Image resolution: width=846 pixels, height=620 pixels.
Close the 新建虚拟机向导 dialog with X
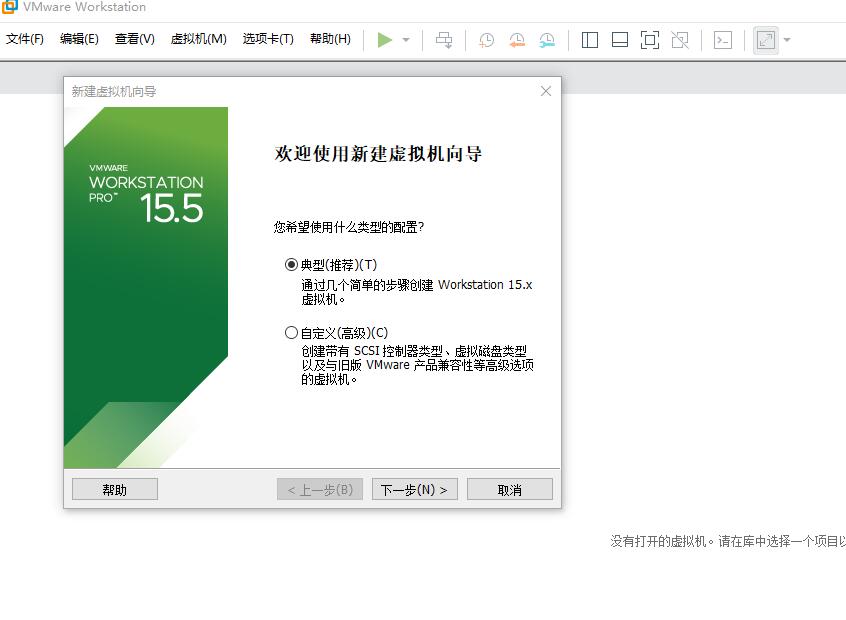pyautogui.click(x=546, y=91)
